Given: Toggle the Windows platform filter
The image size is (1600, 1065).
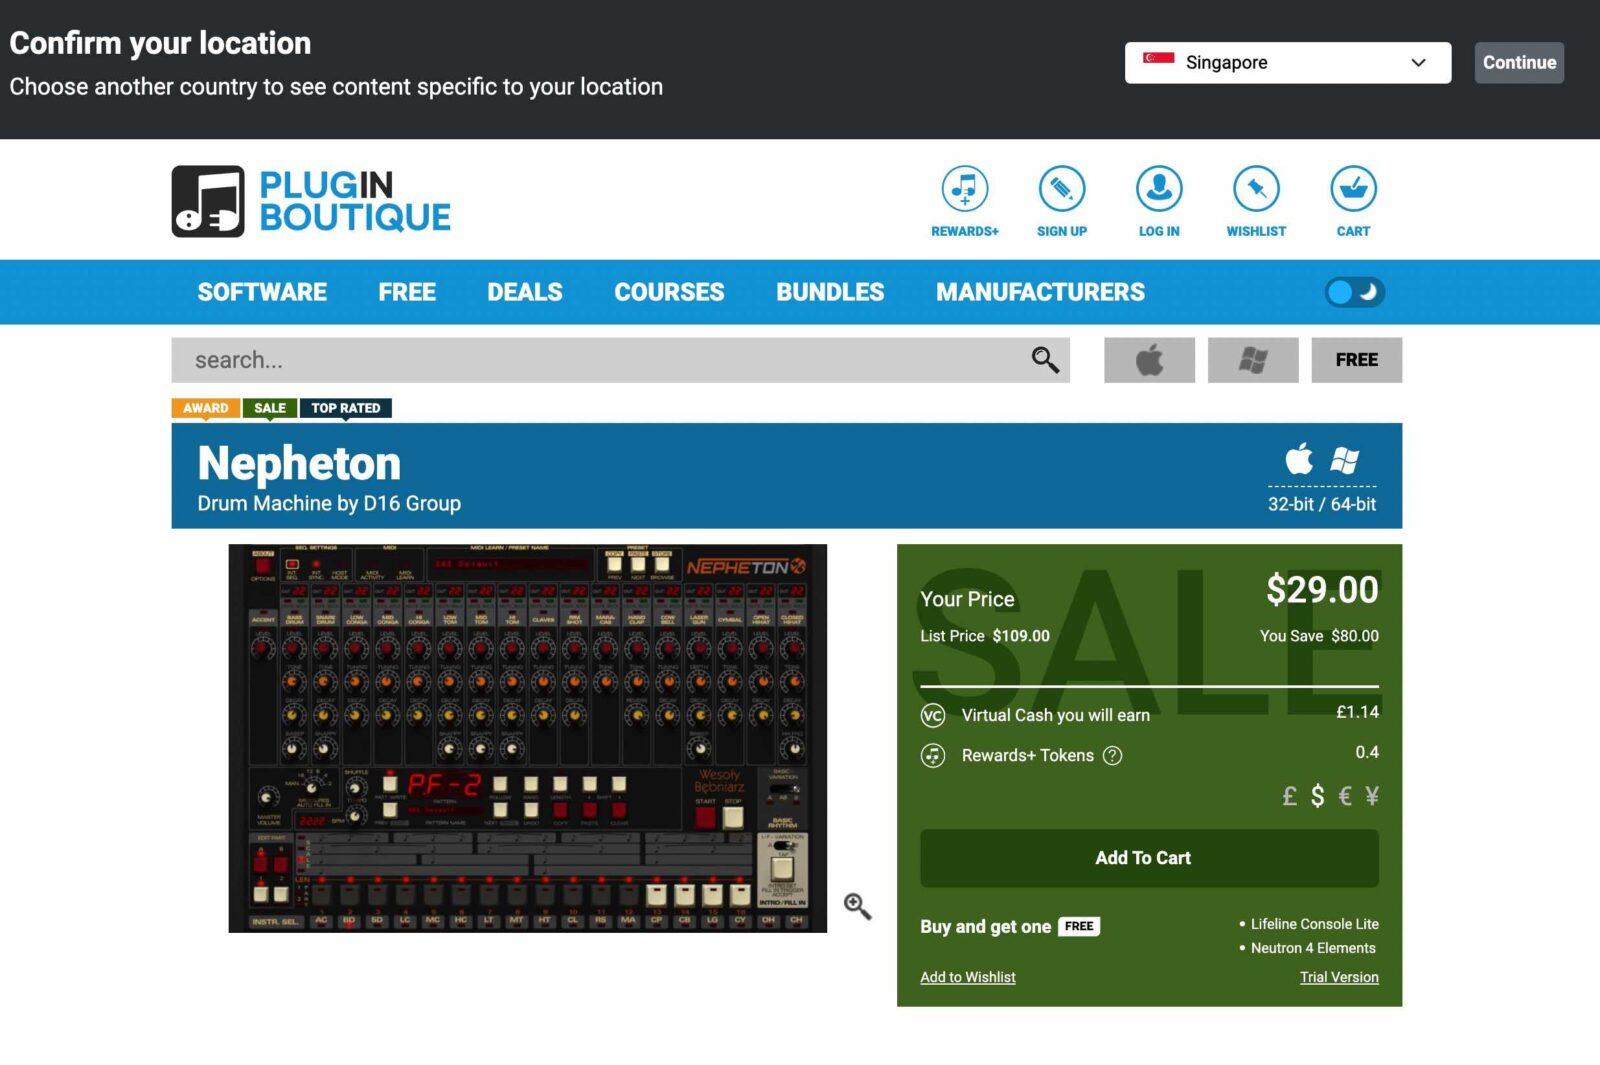Looking at the screenshot, I should coord(1252,360).
